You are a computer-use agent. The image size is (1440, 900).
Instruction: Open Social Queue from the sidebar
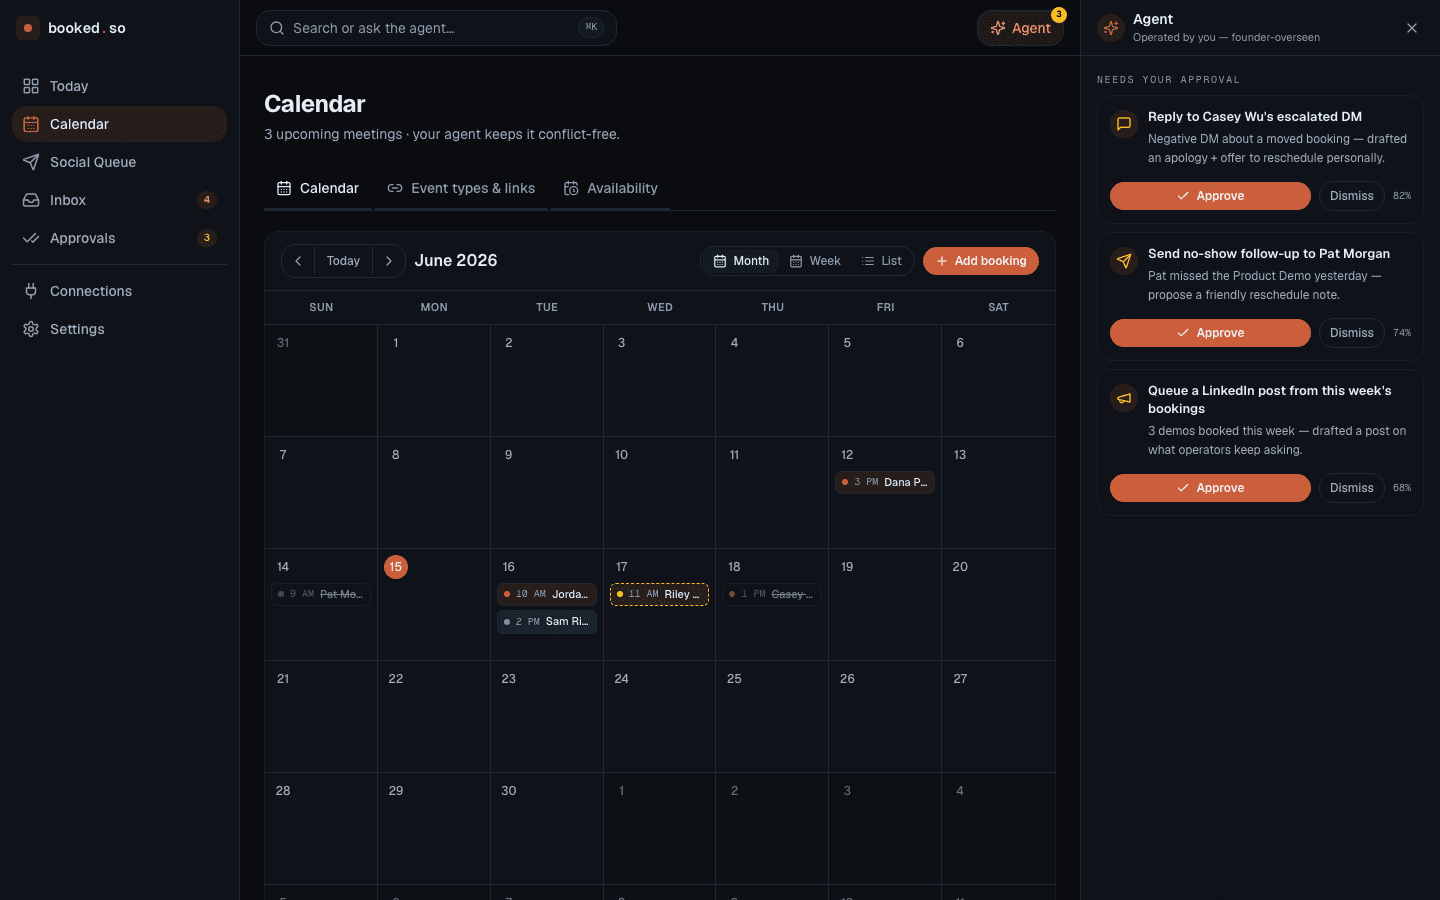(x=119, y=162)
